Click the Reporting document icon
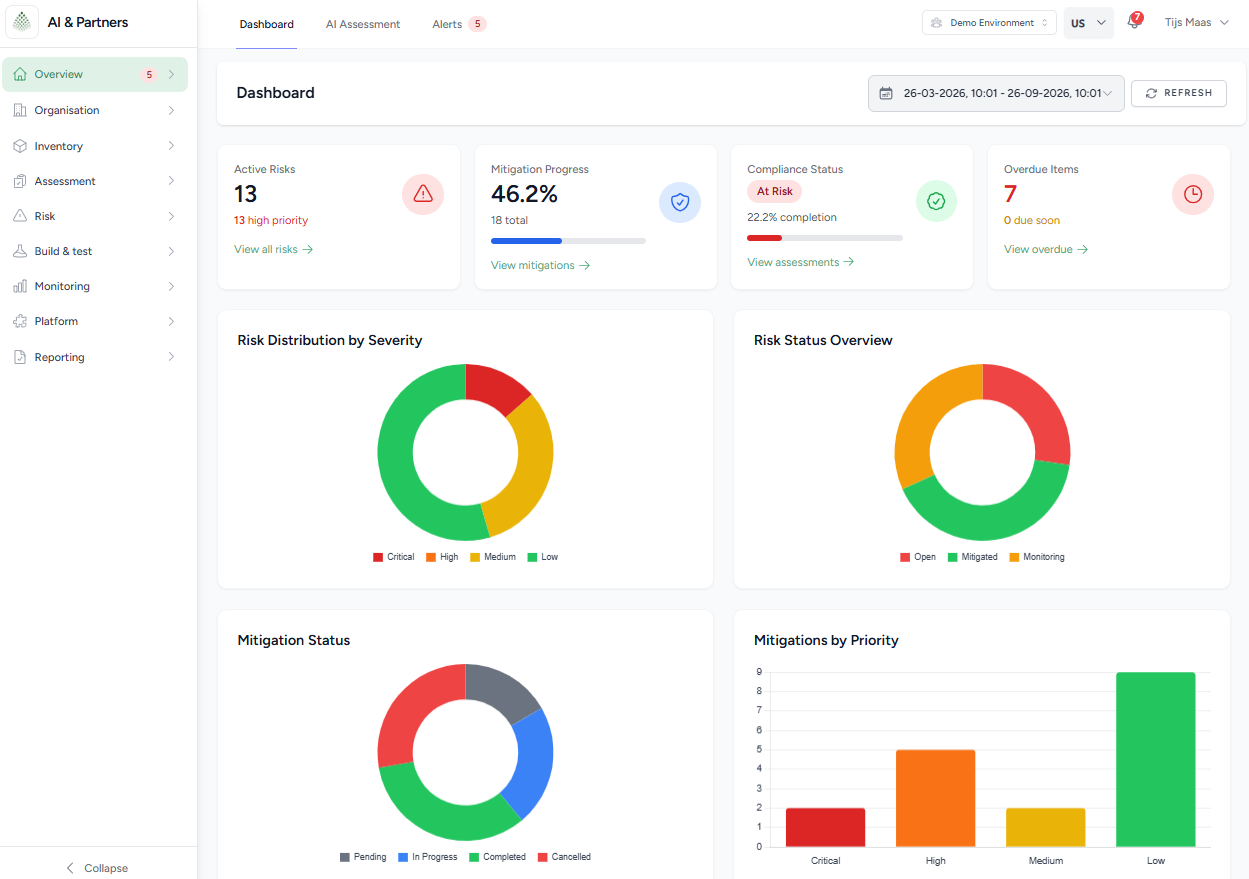This screenshot has width=1249, height=879. click(x=20, y=357)
